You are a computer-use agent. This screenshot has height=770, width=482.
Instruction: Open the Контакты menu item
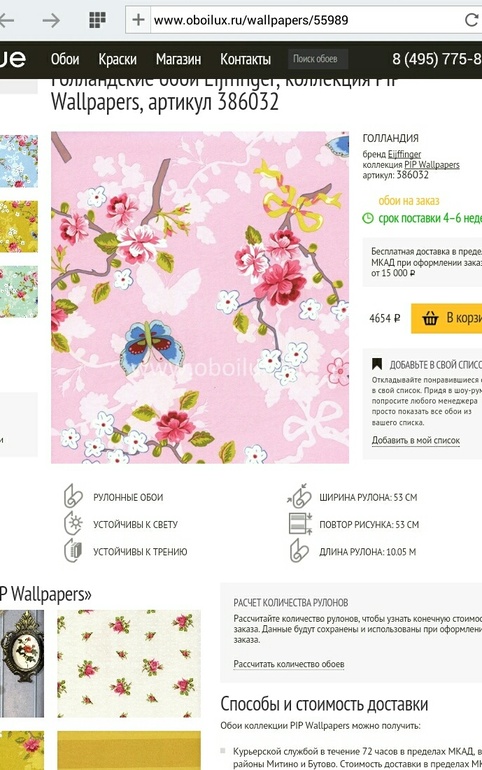click(x=245, y=59)
